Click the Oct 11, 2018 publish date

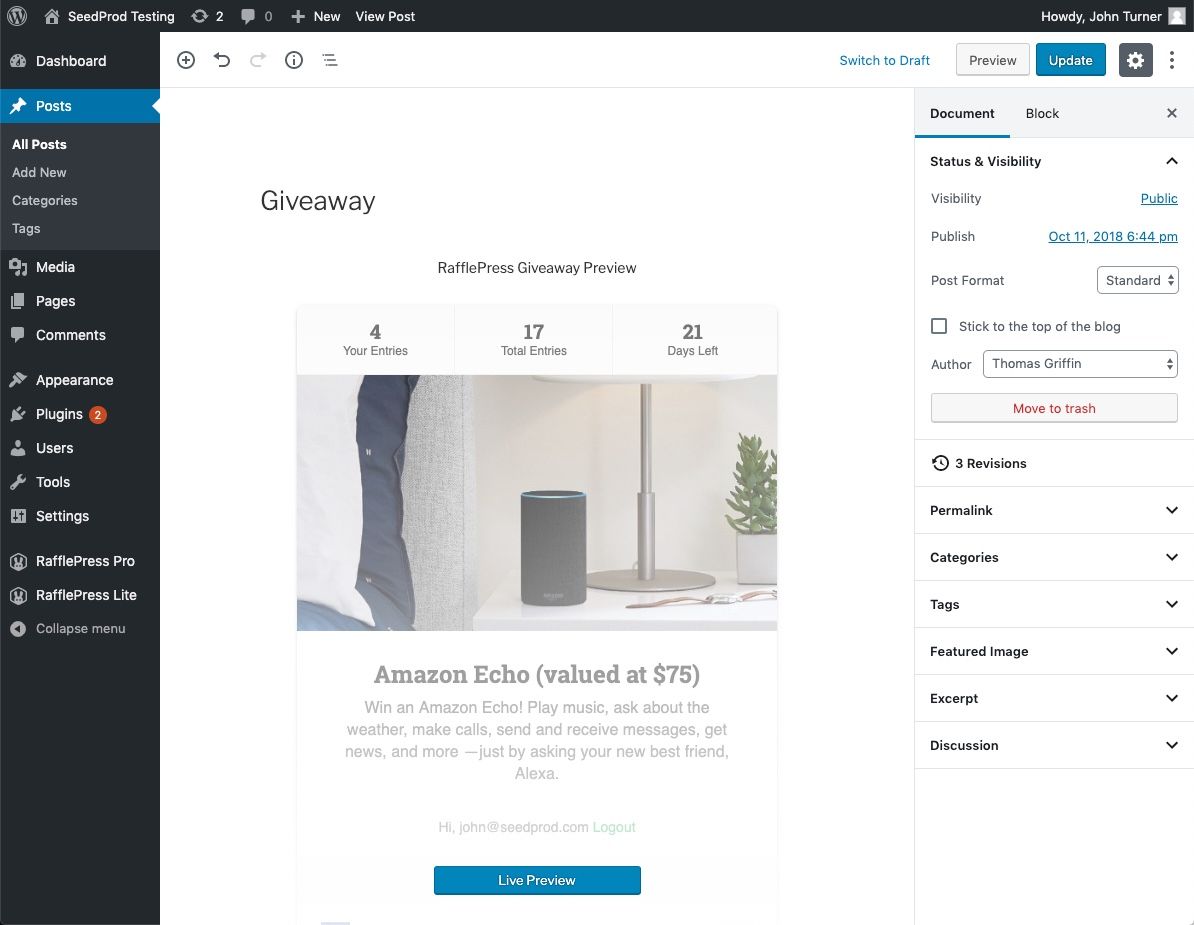pos(1113,236)
